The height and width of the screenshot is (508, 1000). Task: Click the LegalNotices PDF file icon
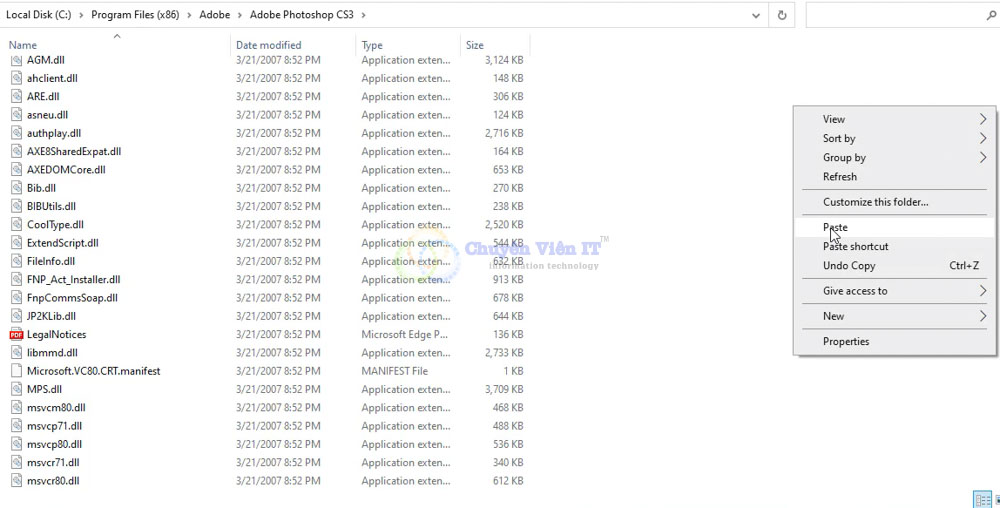pos(16,335)
